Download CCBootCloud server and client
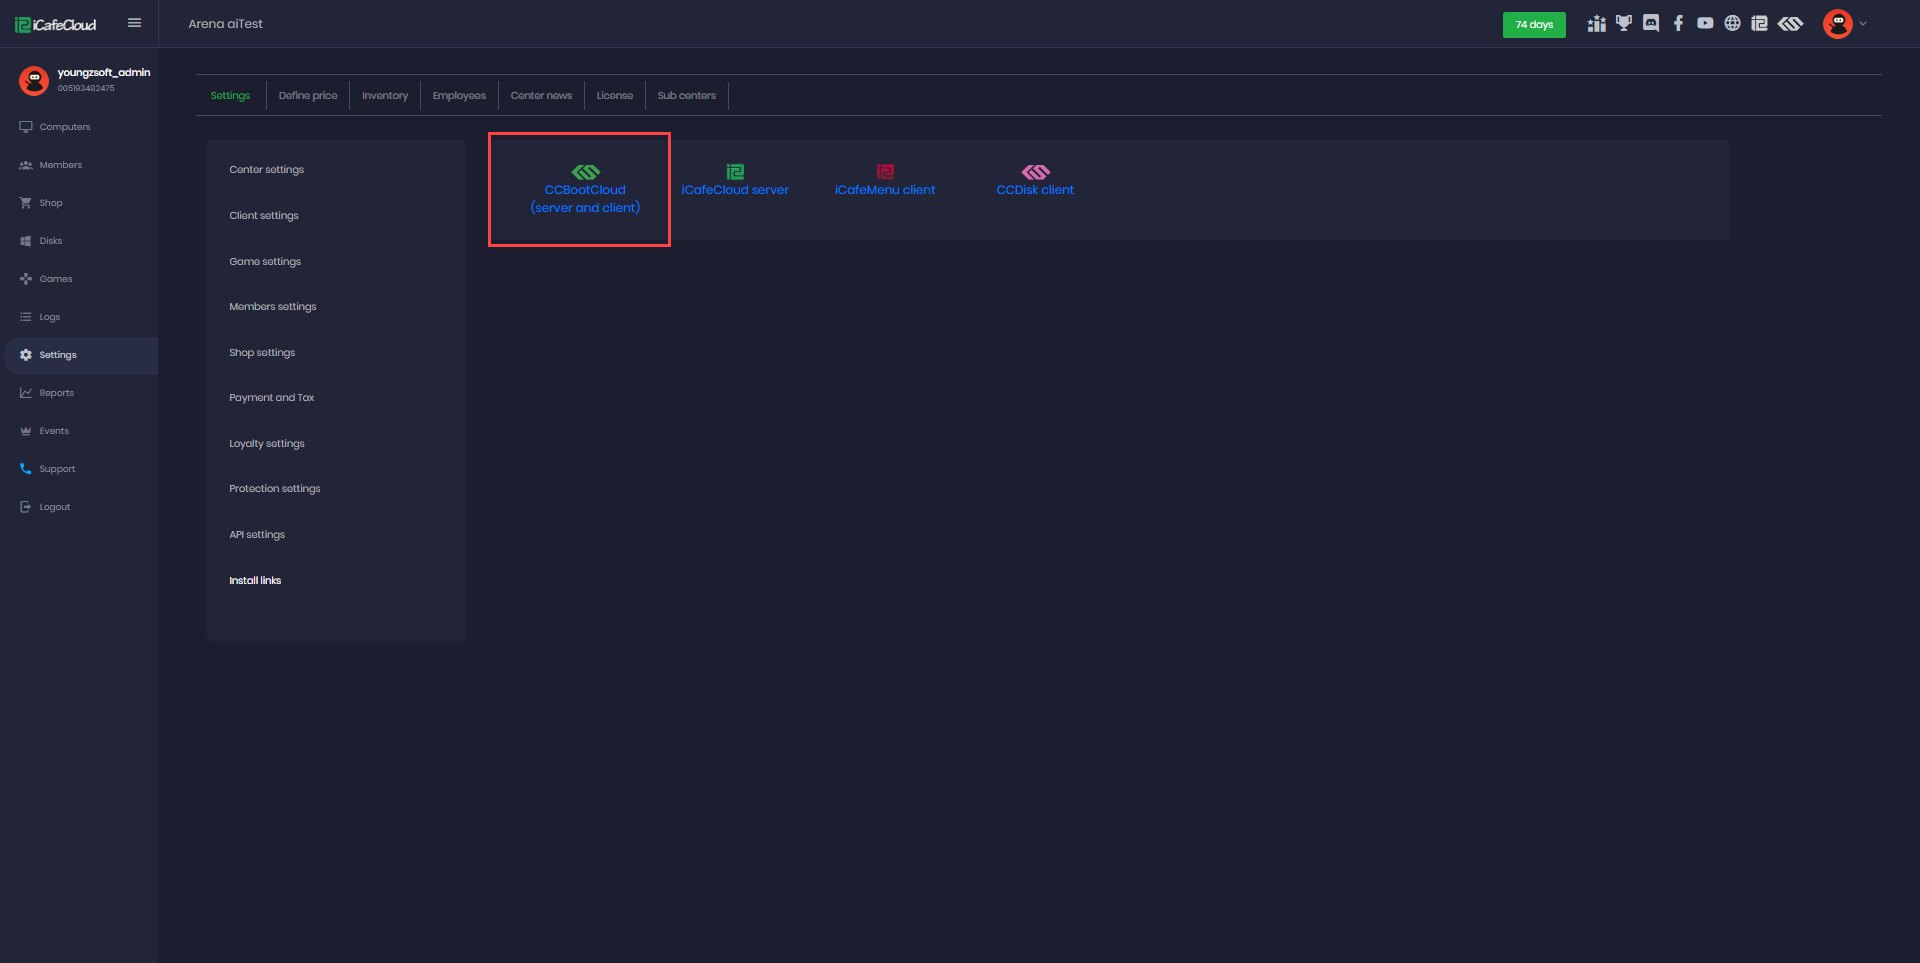 (585, 190)
